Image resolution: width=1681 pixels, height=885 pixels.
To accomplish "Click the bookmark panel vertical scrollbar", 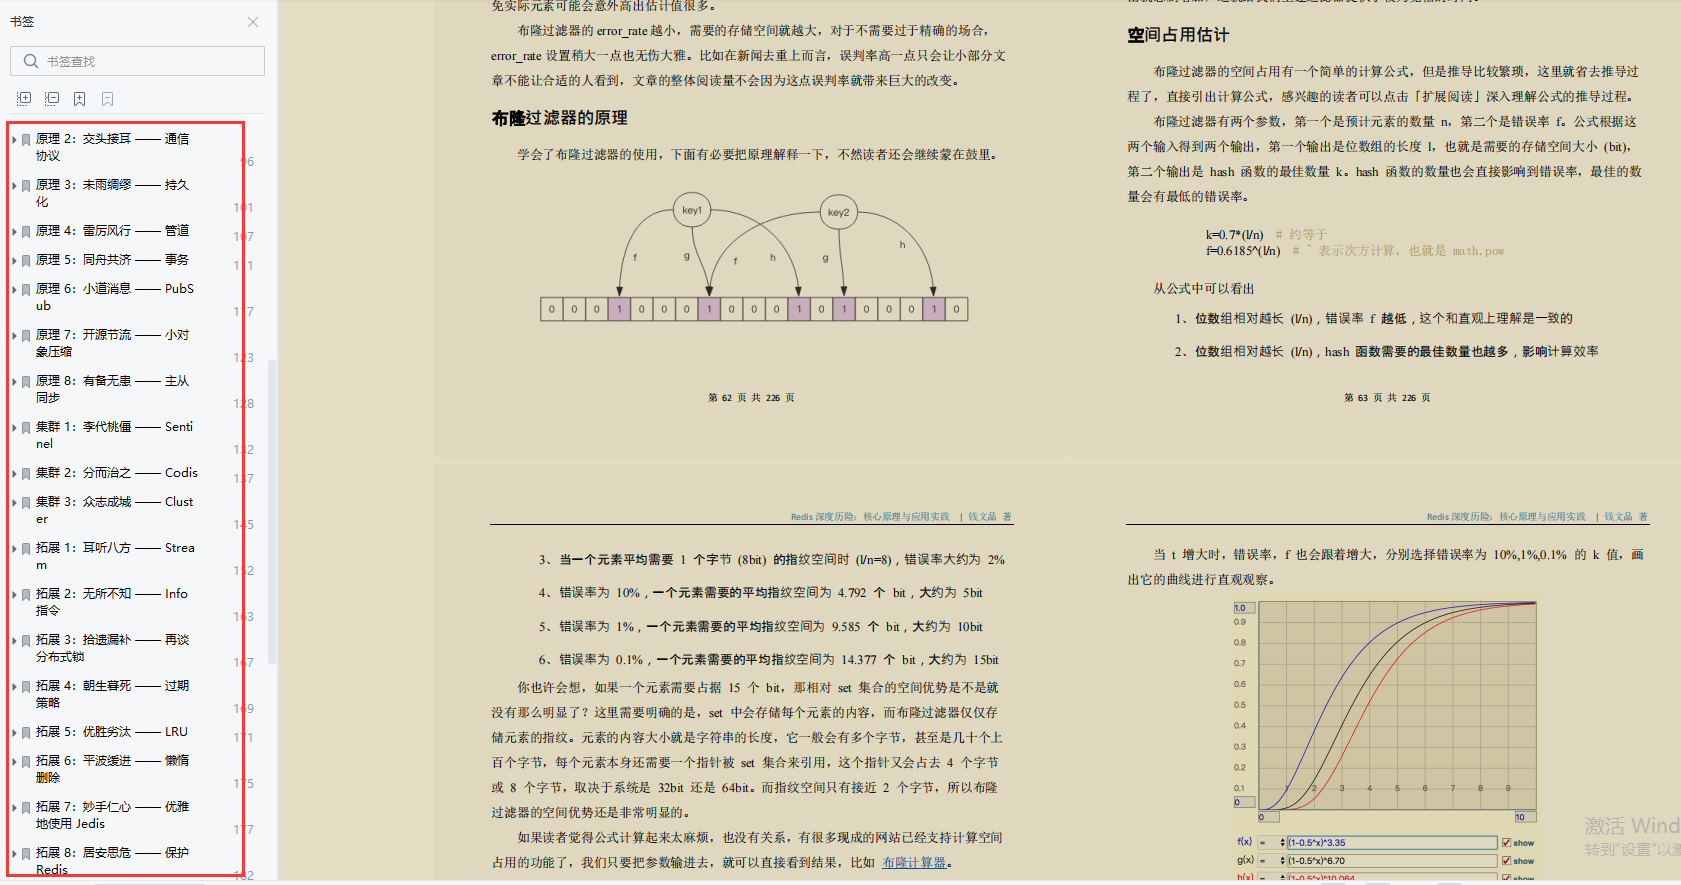I will [272, 510].
